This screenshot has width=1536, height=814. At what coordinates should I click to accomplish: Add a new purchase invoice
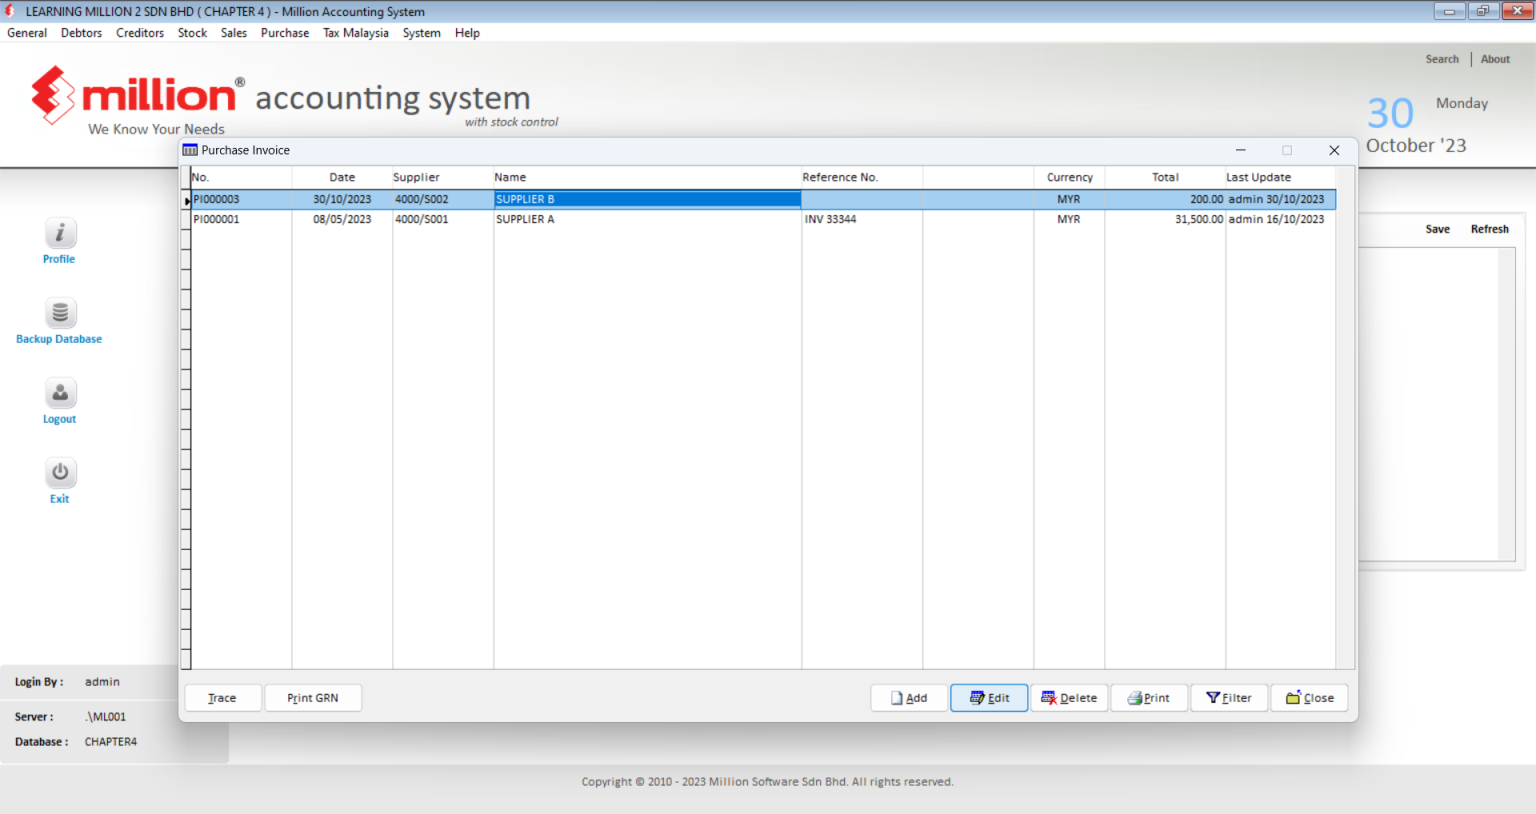[x=909, y=698]
